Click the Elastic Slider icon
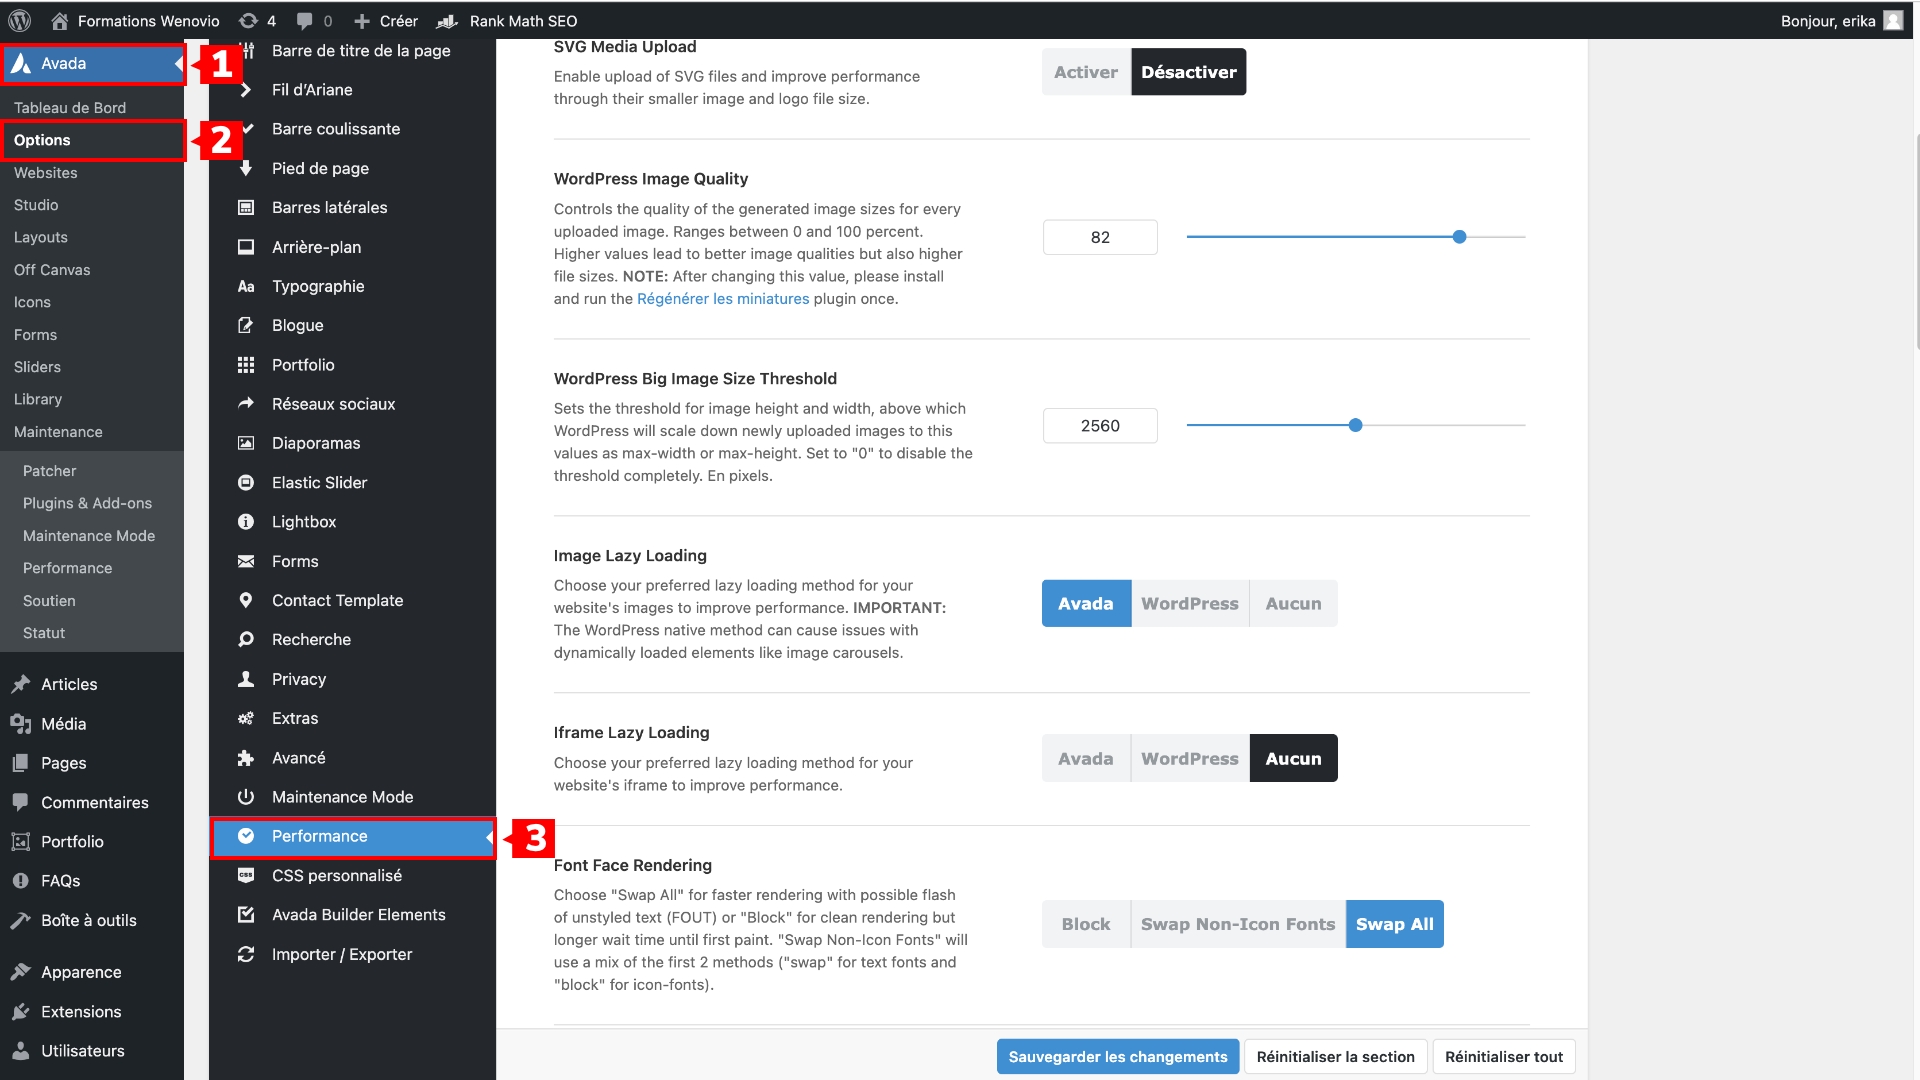1920x1080 pixels. tap(246, 482)
